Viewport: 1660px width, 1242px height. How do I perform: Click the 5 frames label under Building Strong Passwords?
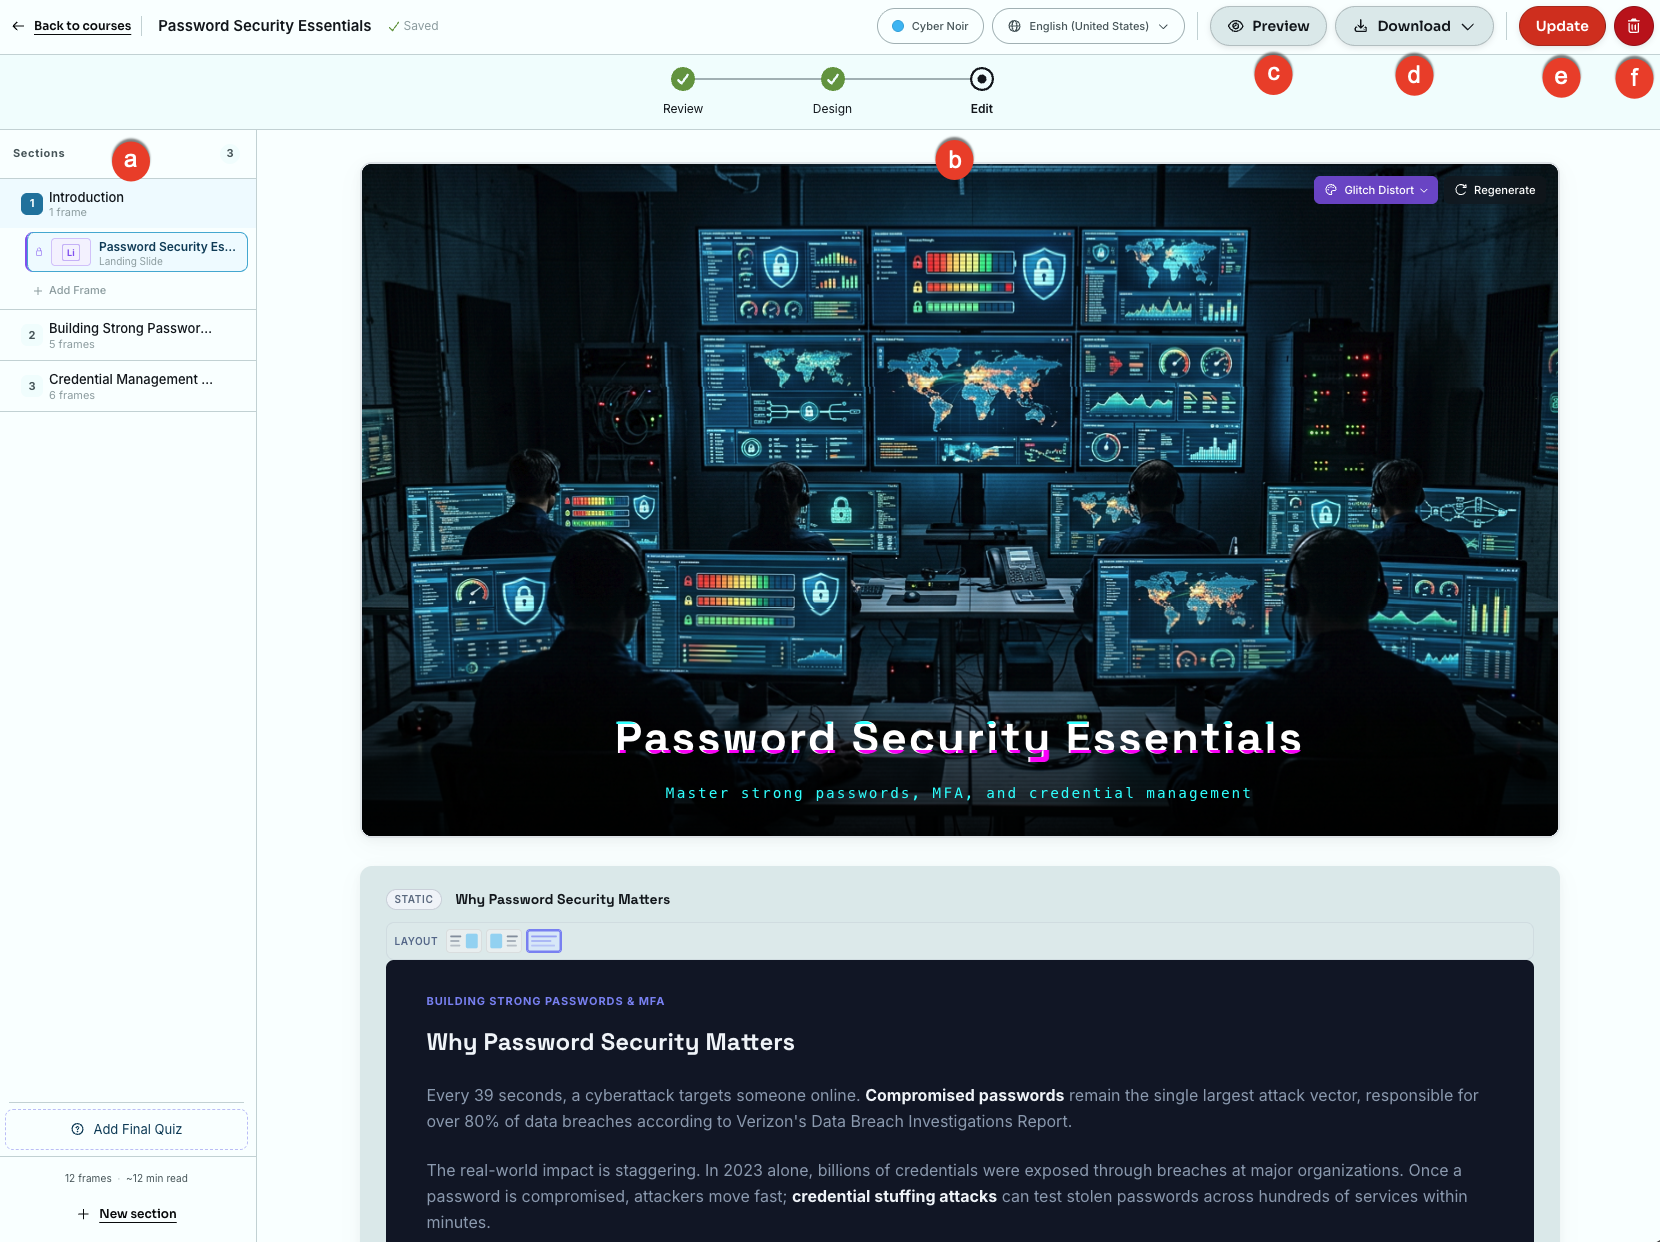pyautogui.click(x=72, y=345)
